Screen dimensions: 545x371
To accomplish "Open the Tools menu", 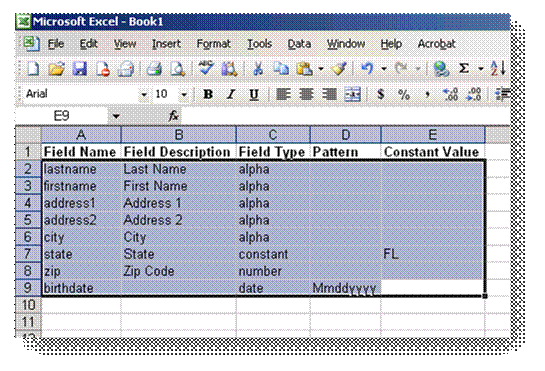I will (x=259, y=44).
